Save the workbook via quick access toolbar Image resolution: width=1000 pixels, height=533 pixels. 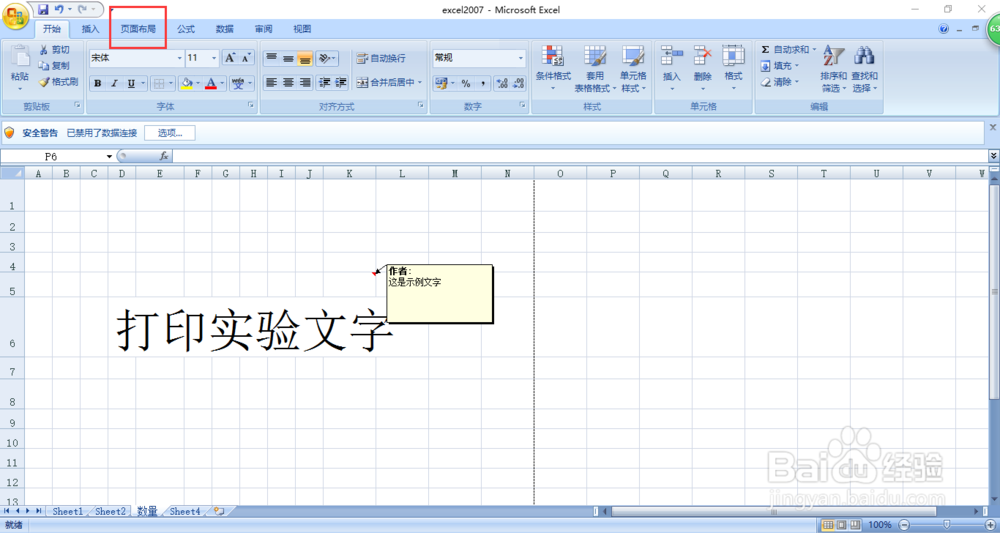click(x=43, y=9)
